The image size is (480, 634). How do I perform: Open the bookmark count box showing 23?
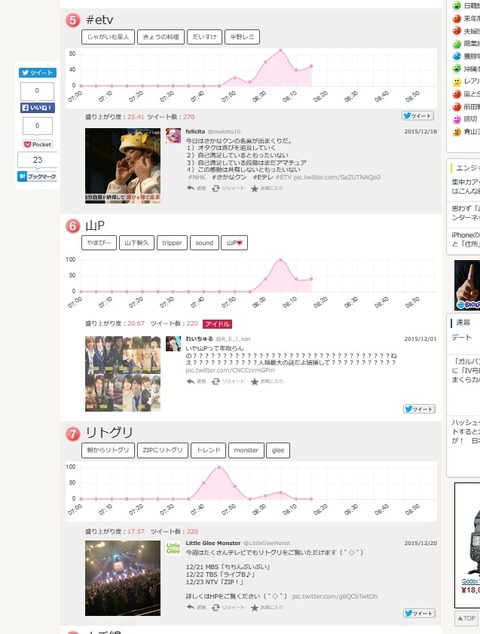[37, 160]
